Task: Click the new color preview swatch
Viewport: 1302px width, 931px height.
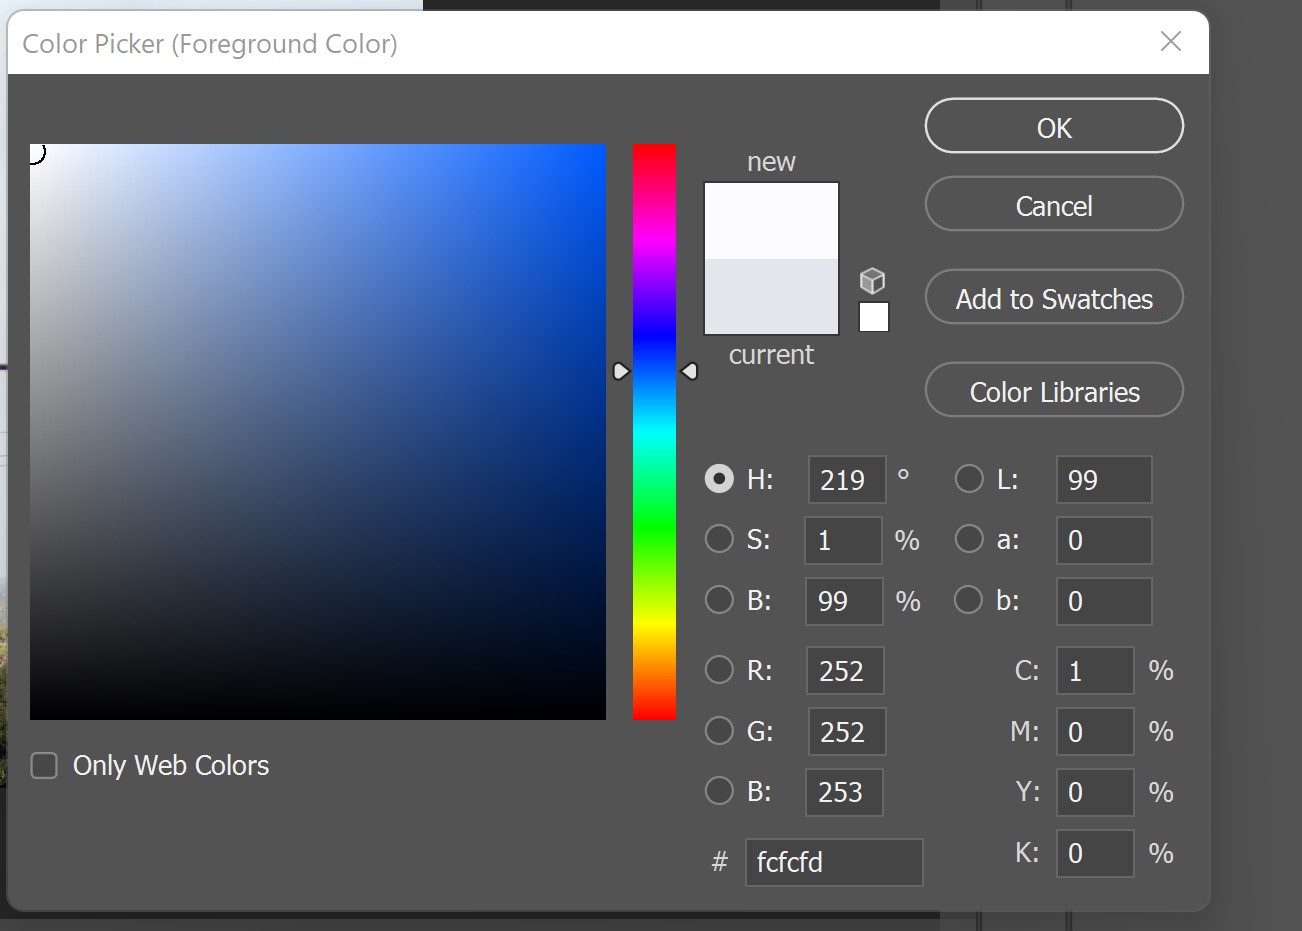Action: point(771,221)
